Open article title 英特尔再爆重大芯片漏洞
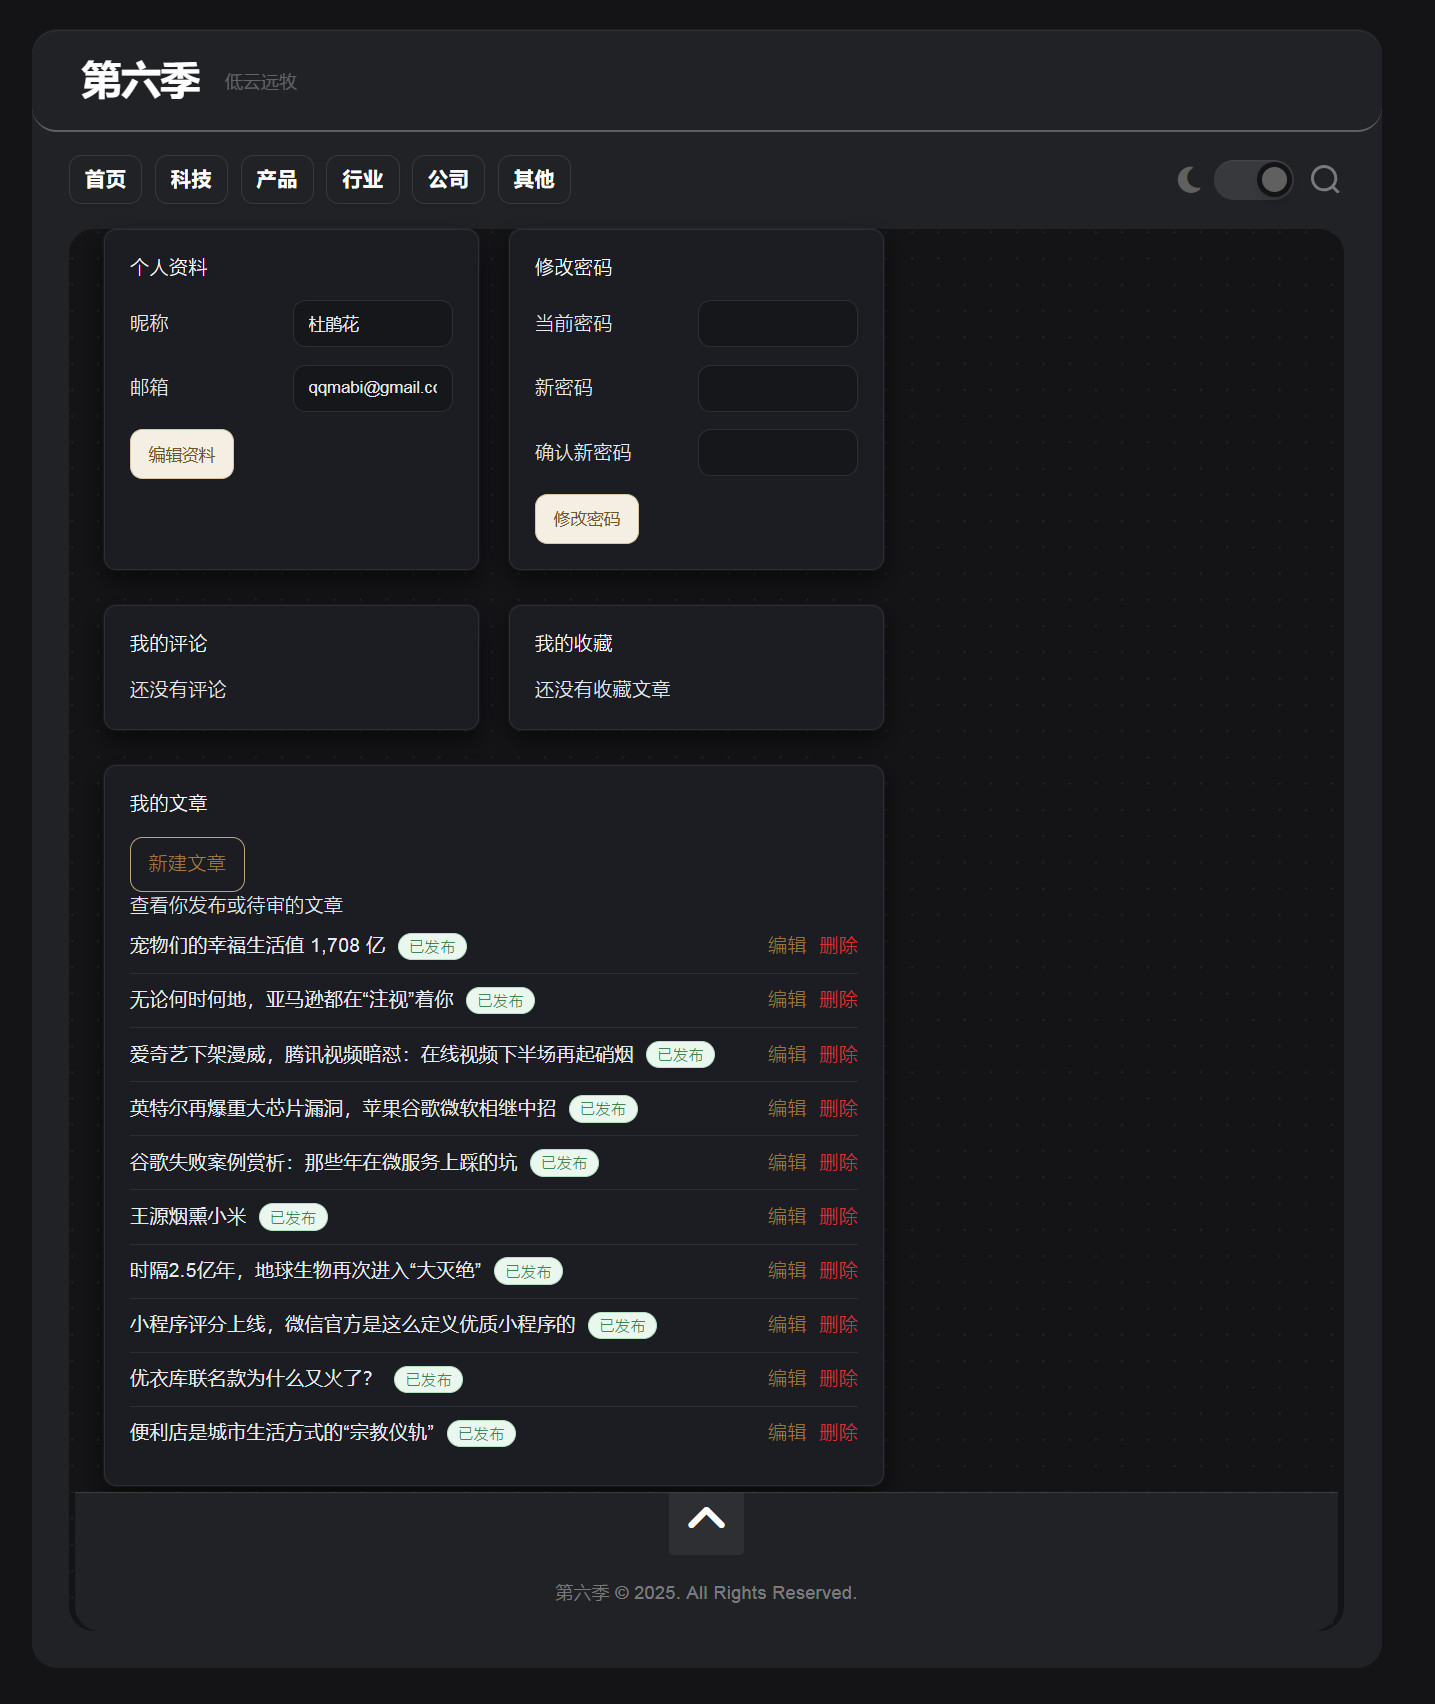1435x1704 pixels. coord(343,1108)
